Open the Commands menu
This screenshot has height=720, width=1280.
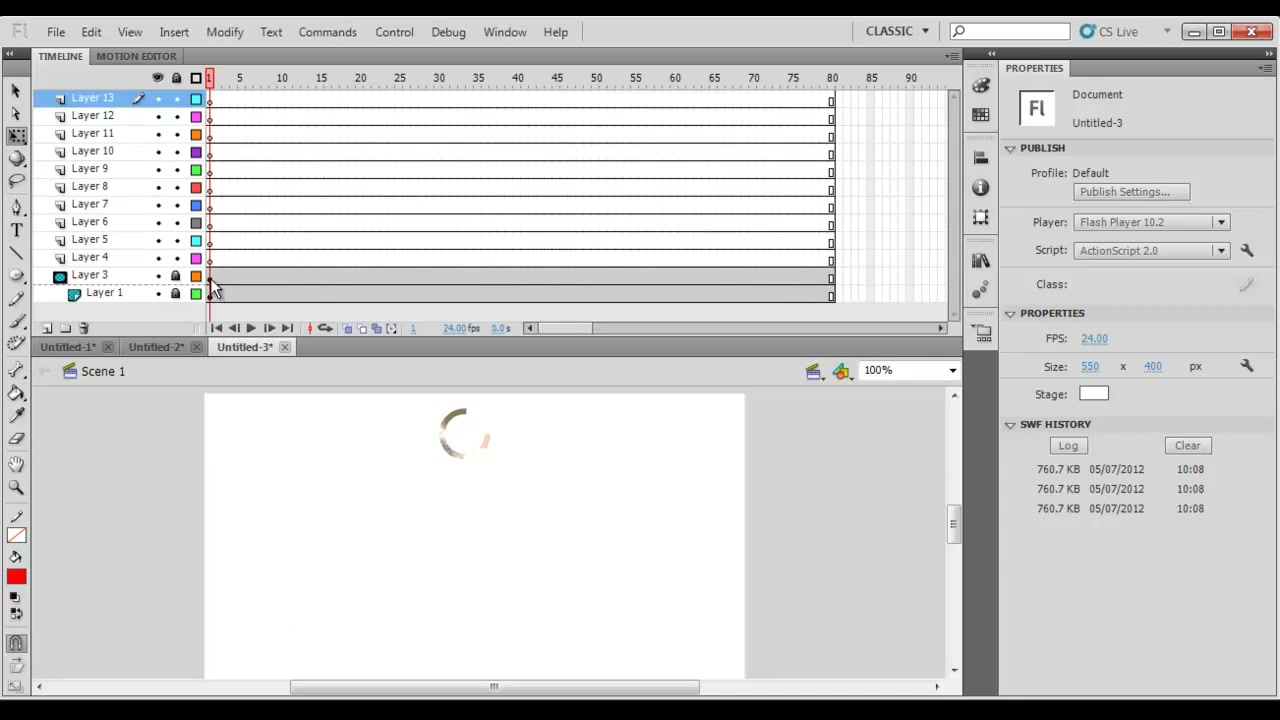pos(327,32)
